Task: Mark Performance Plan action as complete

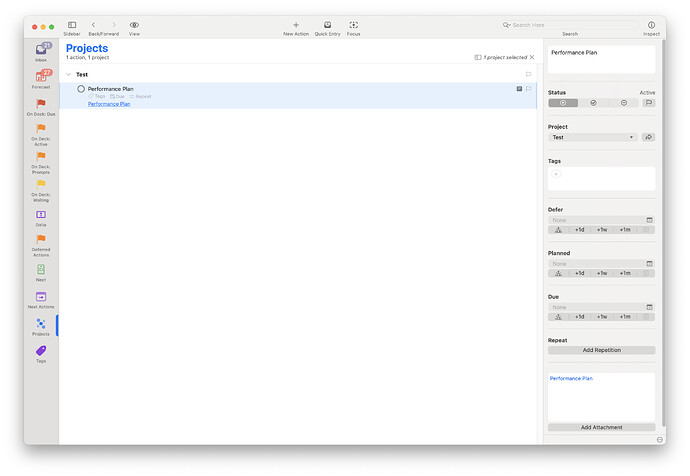Action: click(81, 89)
